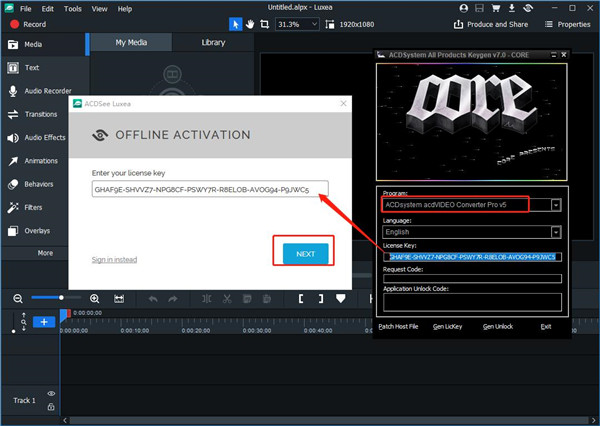This screenshot has width=600, height=426.
Task: Click Patch Host File in keygen
Action: [x=398, y=326]
